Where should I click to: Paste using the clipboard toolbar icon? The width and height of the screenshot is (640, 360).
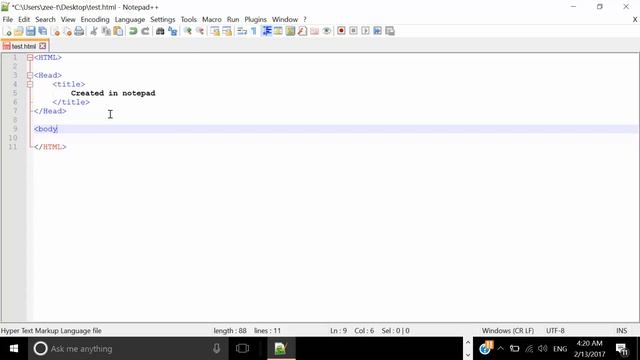click(118, 31)
